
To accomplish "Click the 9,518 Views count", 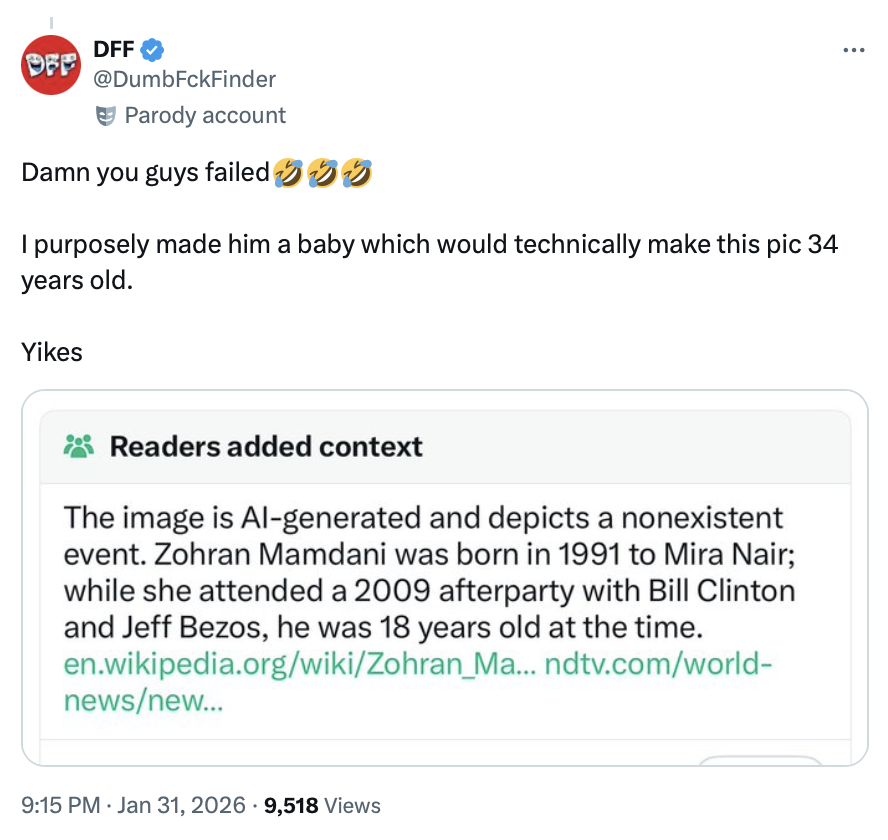I will [x=321, y=804].
